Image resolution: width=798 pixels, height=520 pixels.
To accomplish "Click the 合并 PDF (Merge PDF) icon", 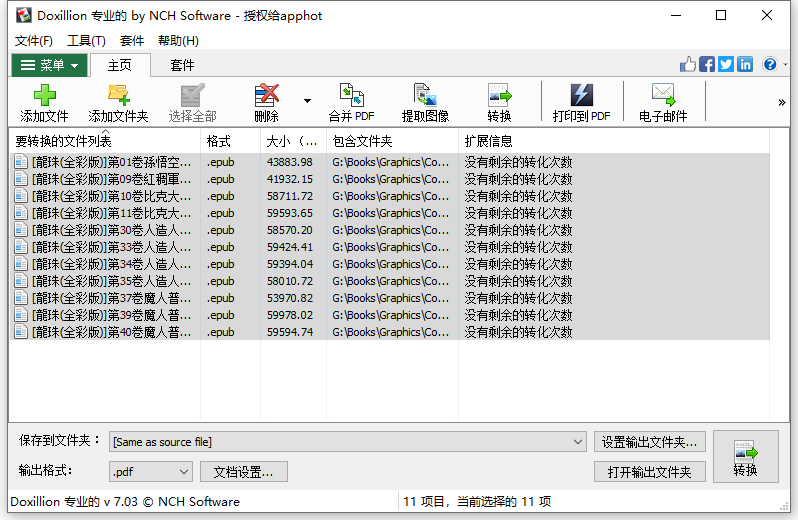I will [x=351, y=103].
